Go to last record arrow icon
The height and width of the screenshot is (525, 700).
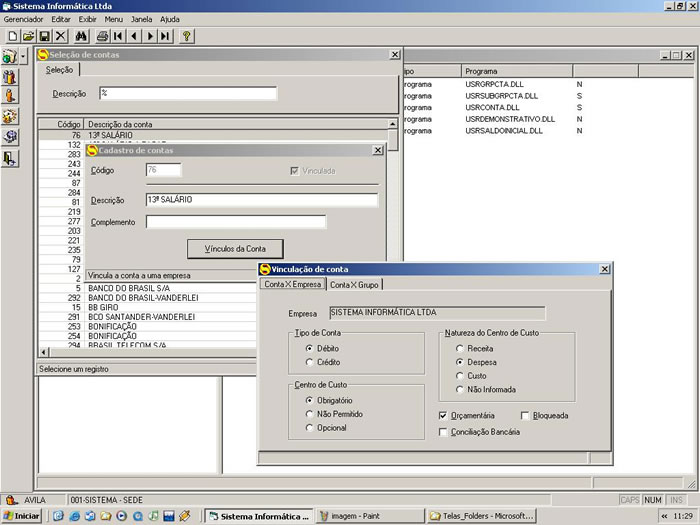(166, 36)
